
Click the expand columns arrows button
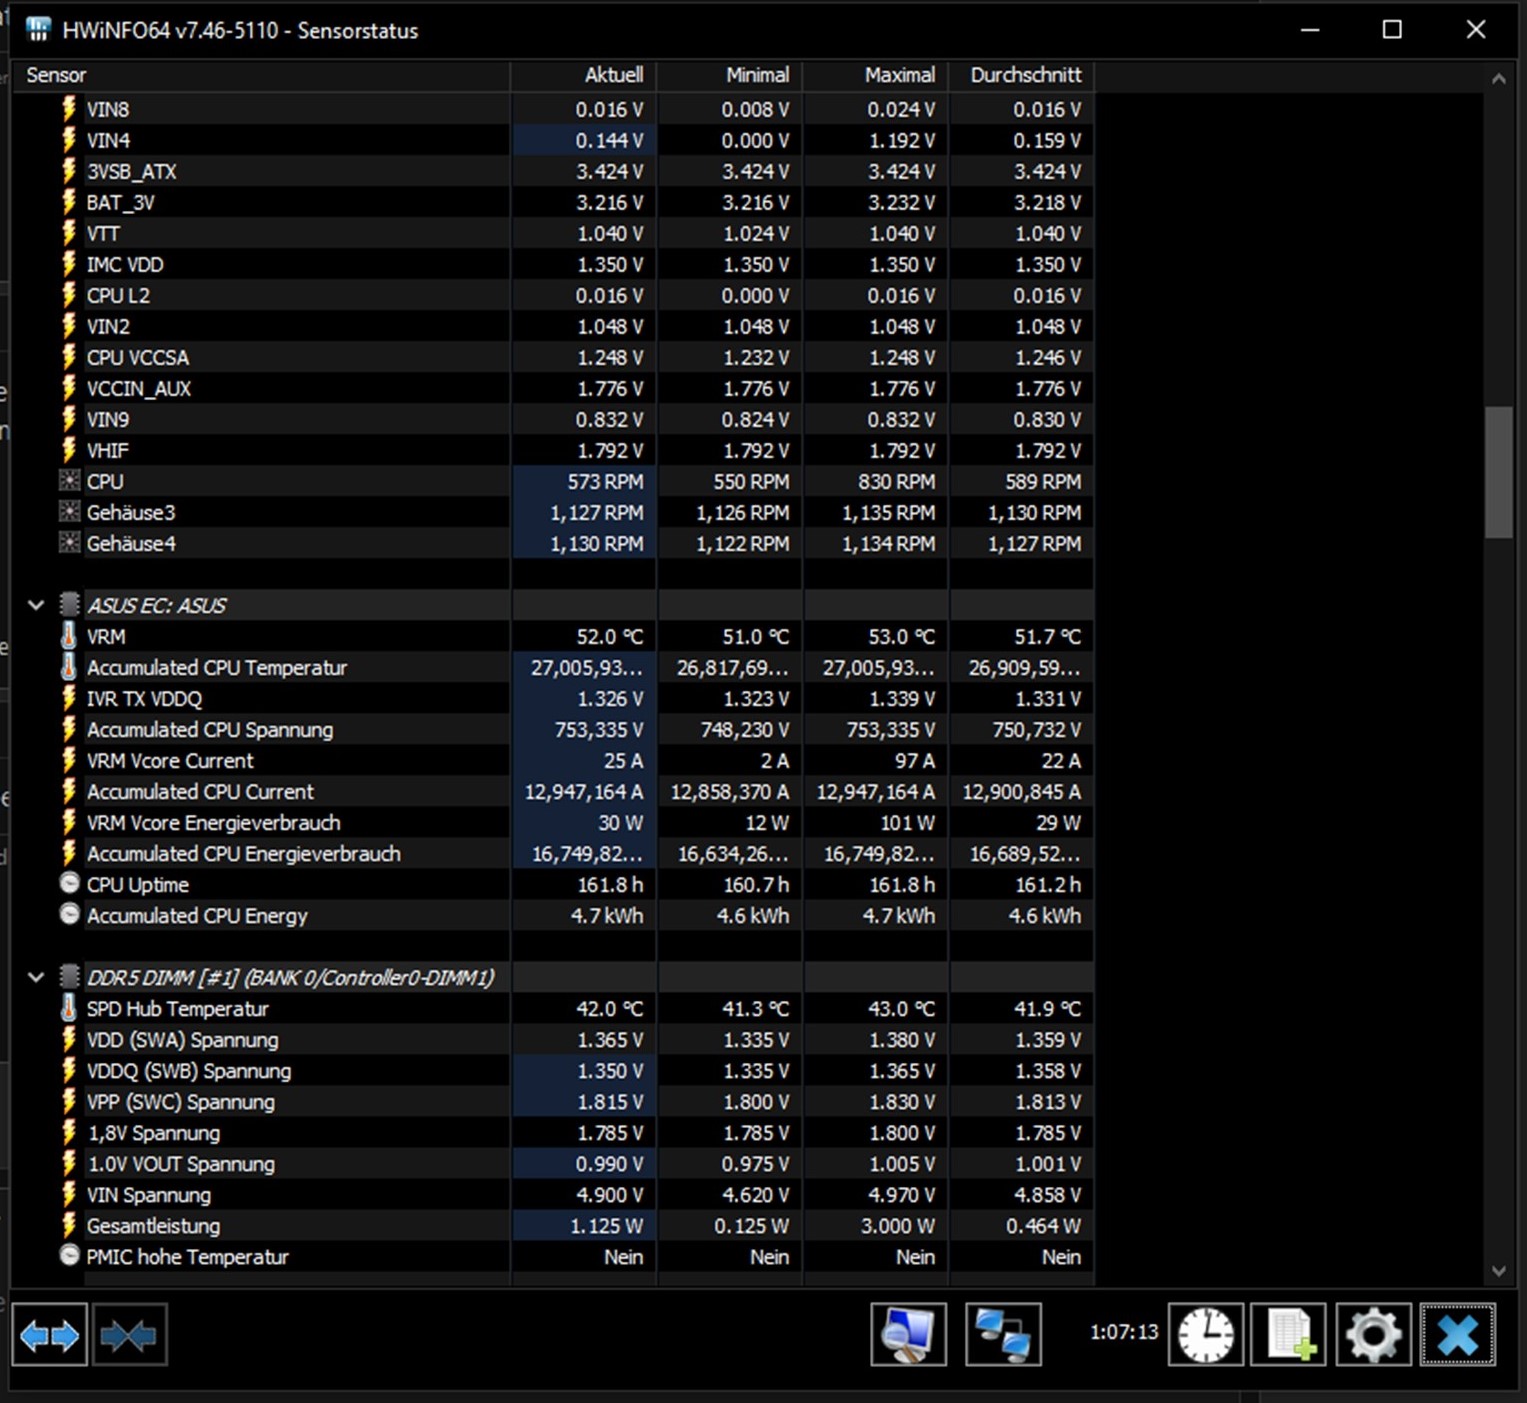point(49,1335)
